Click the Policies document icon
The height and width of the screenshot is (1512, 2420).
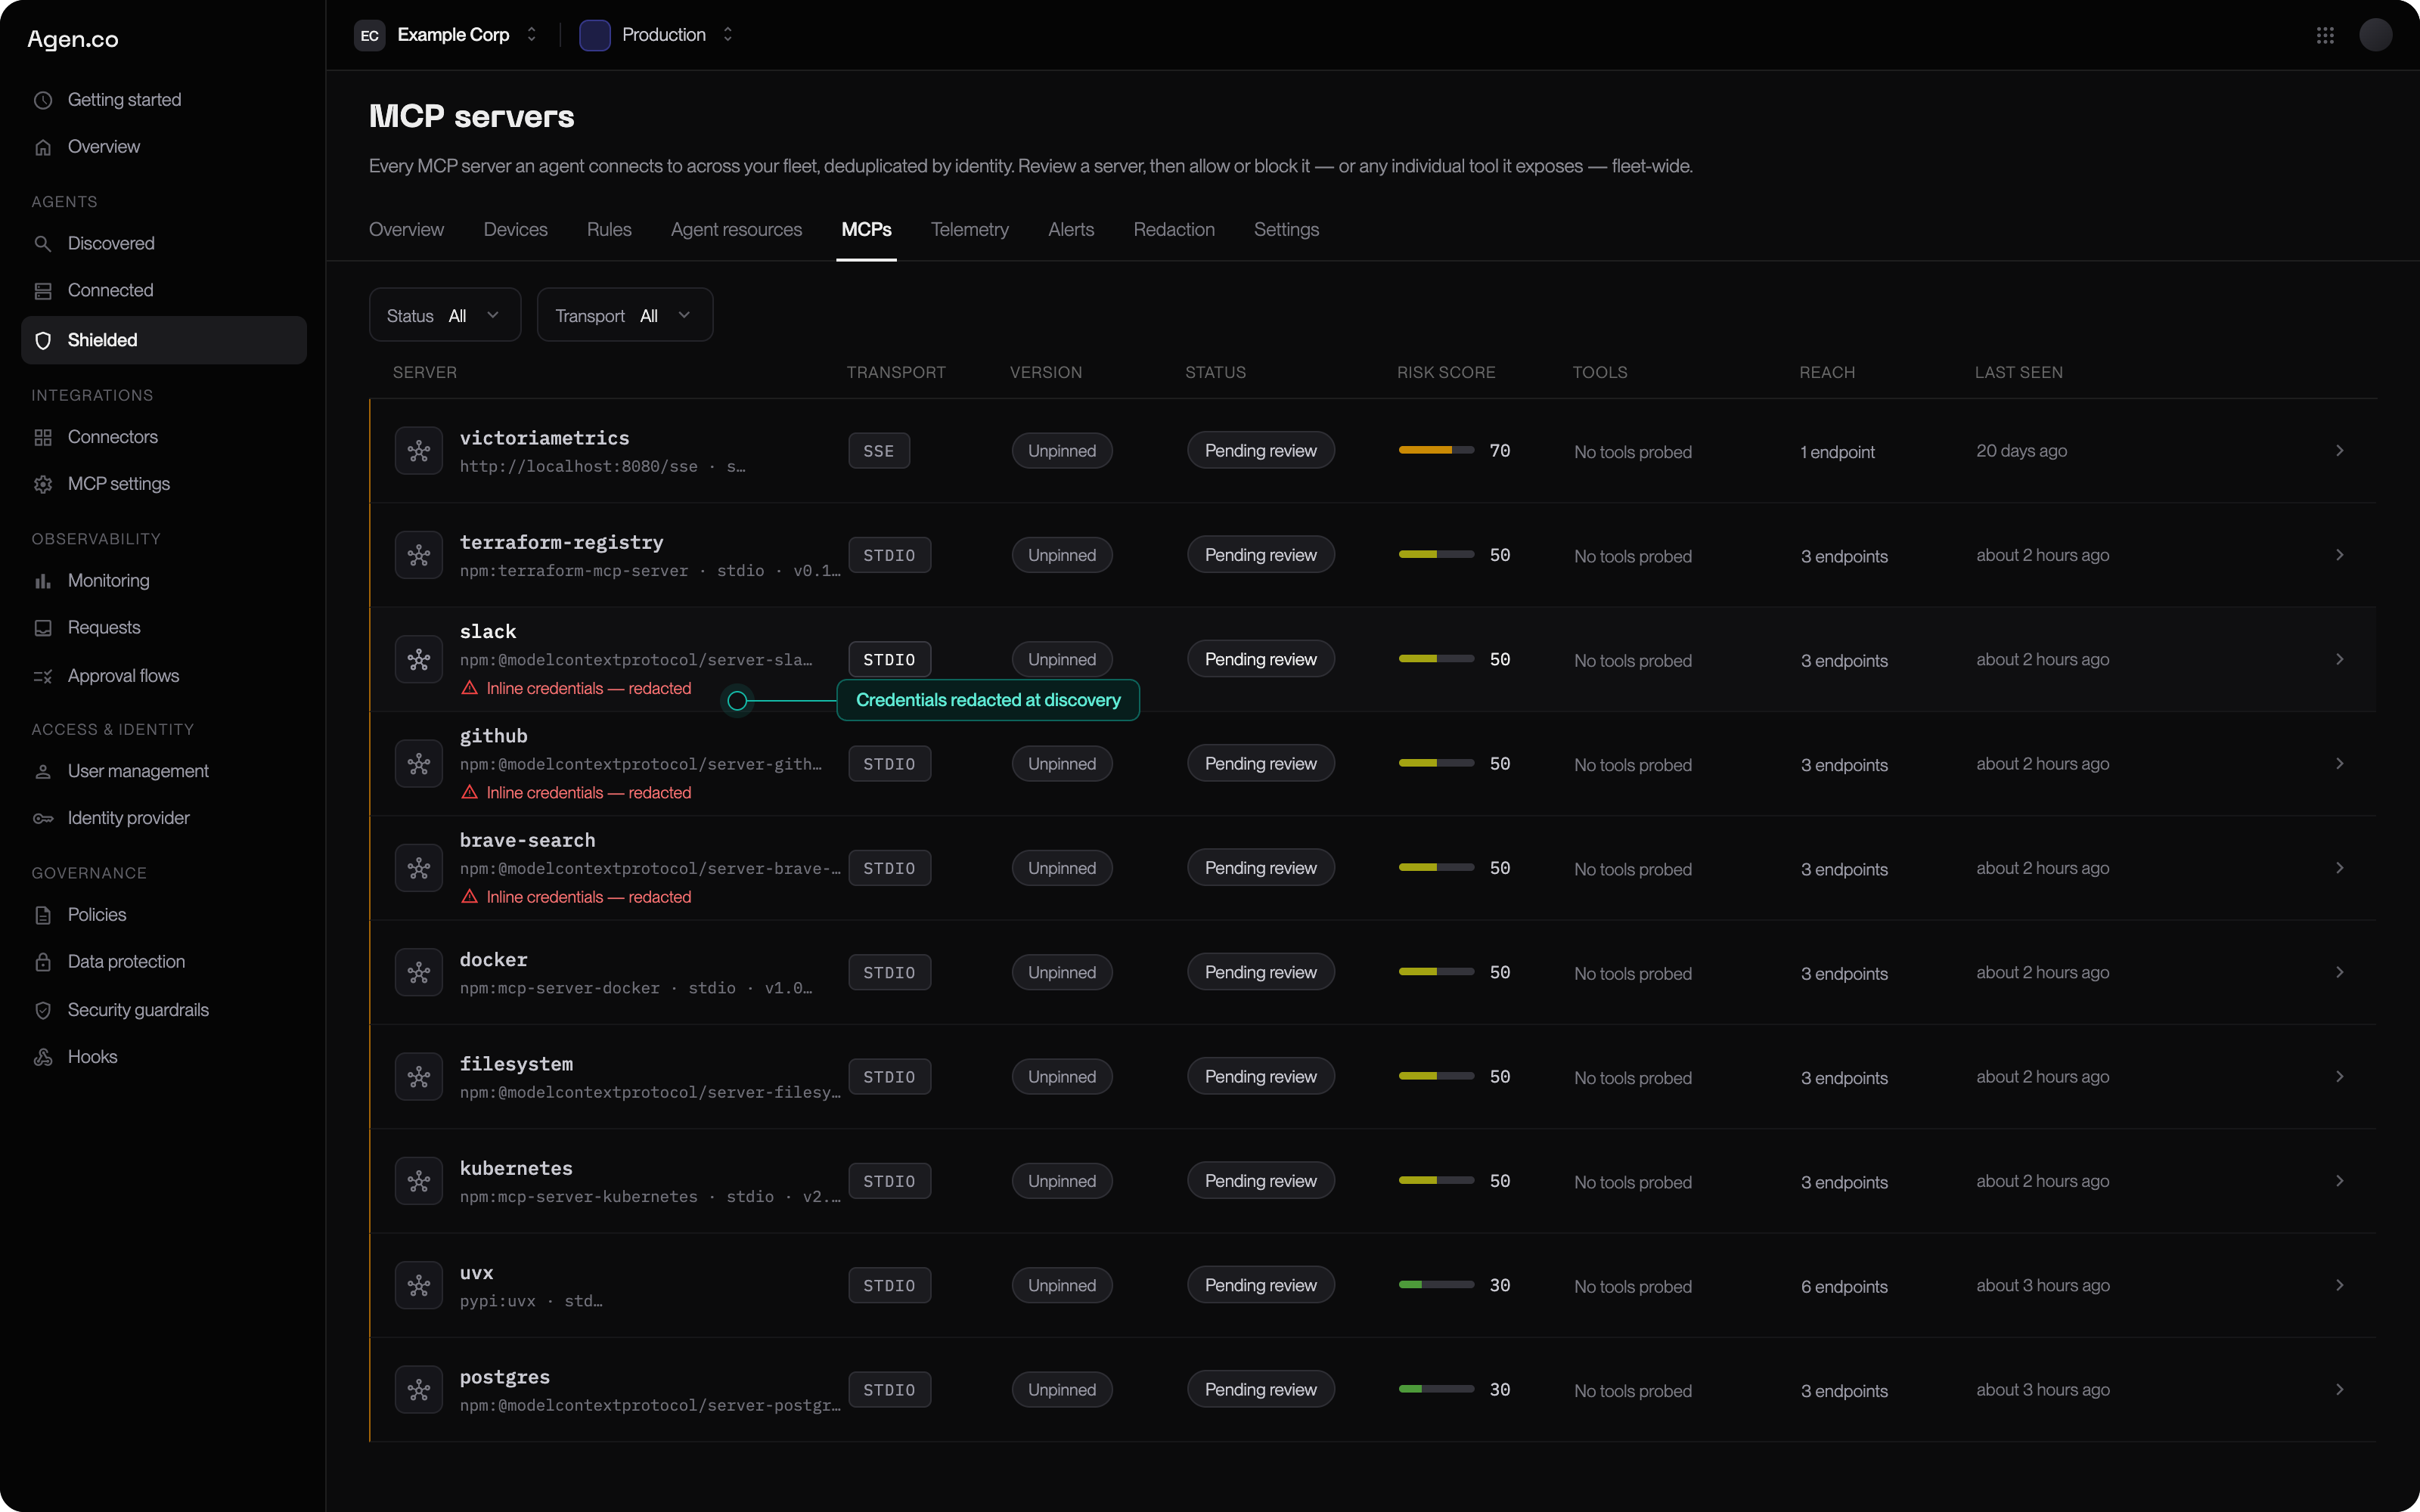tap(43, 915)
